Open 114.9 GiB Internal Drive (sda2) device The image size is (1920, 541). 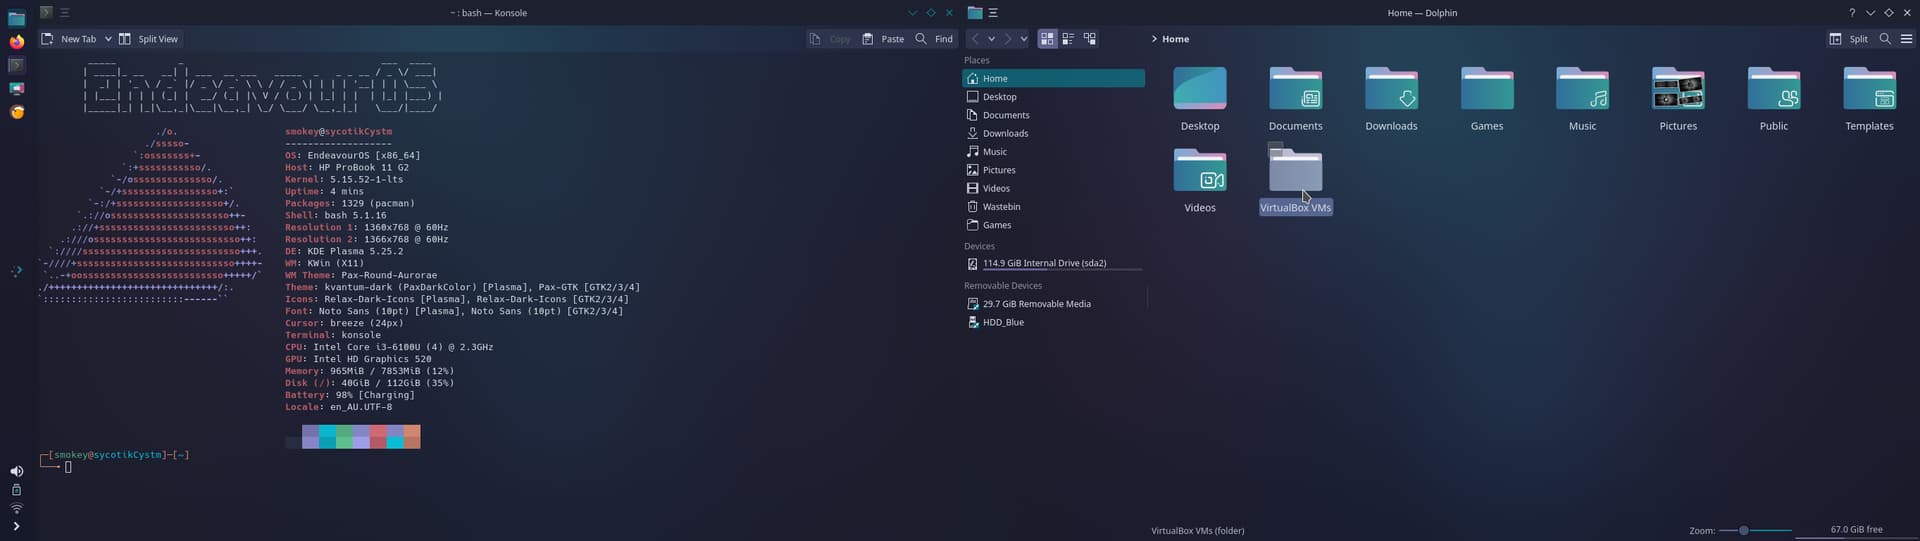tap(1053, 264)
